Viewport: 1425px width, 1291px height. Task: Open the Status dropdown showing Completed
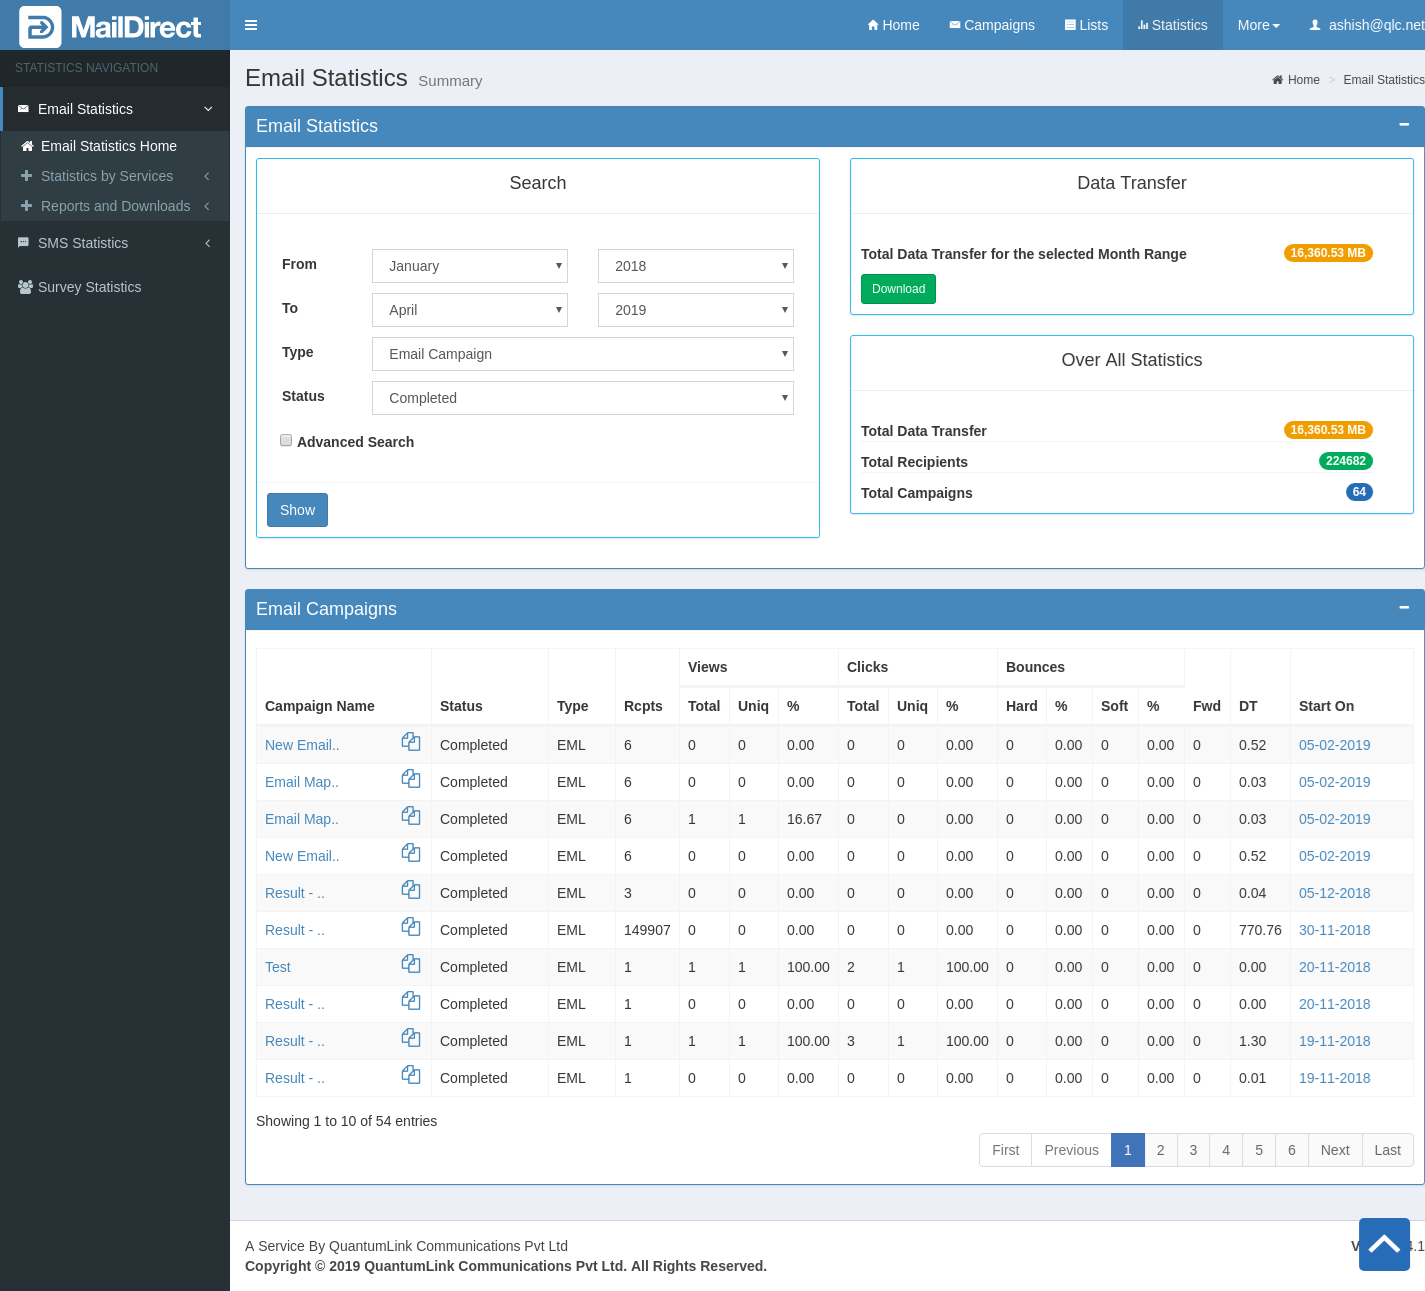(583, 398)
